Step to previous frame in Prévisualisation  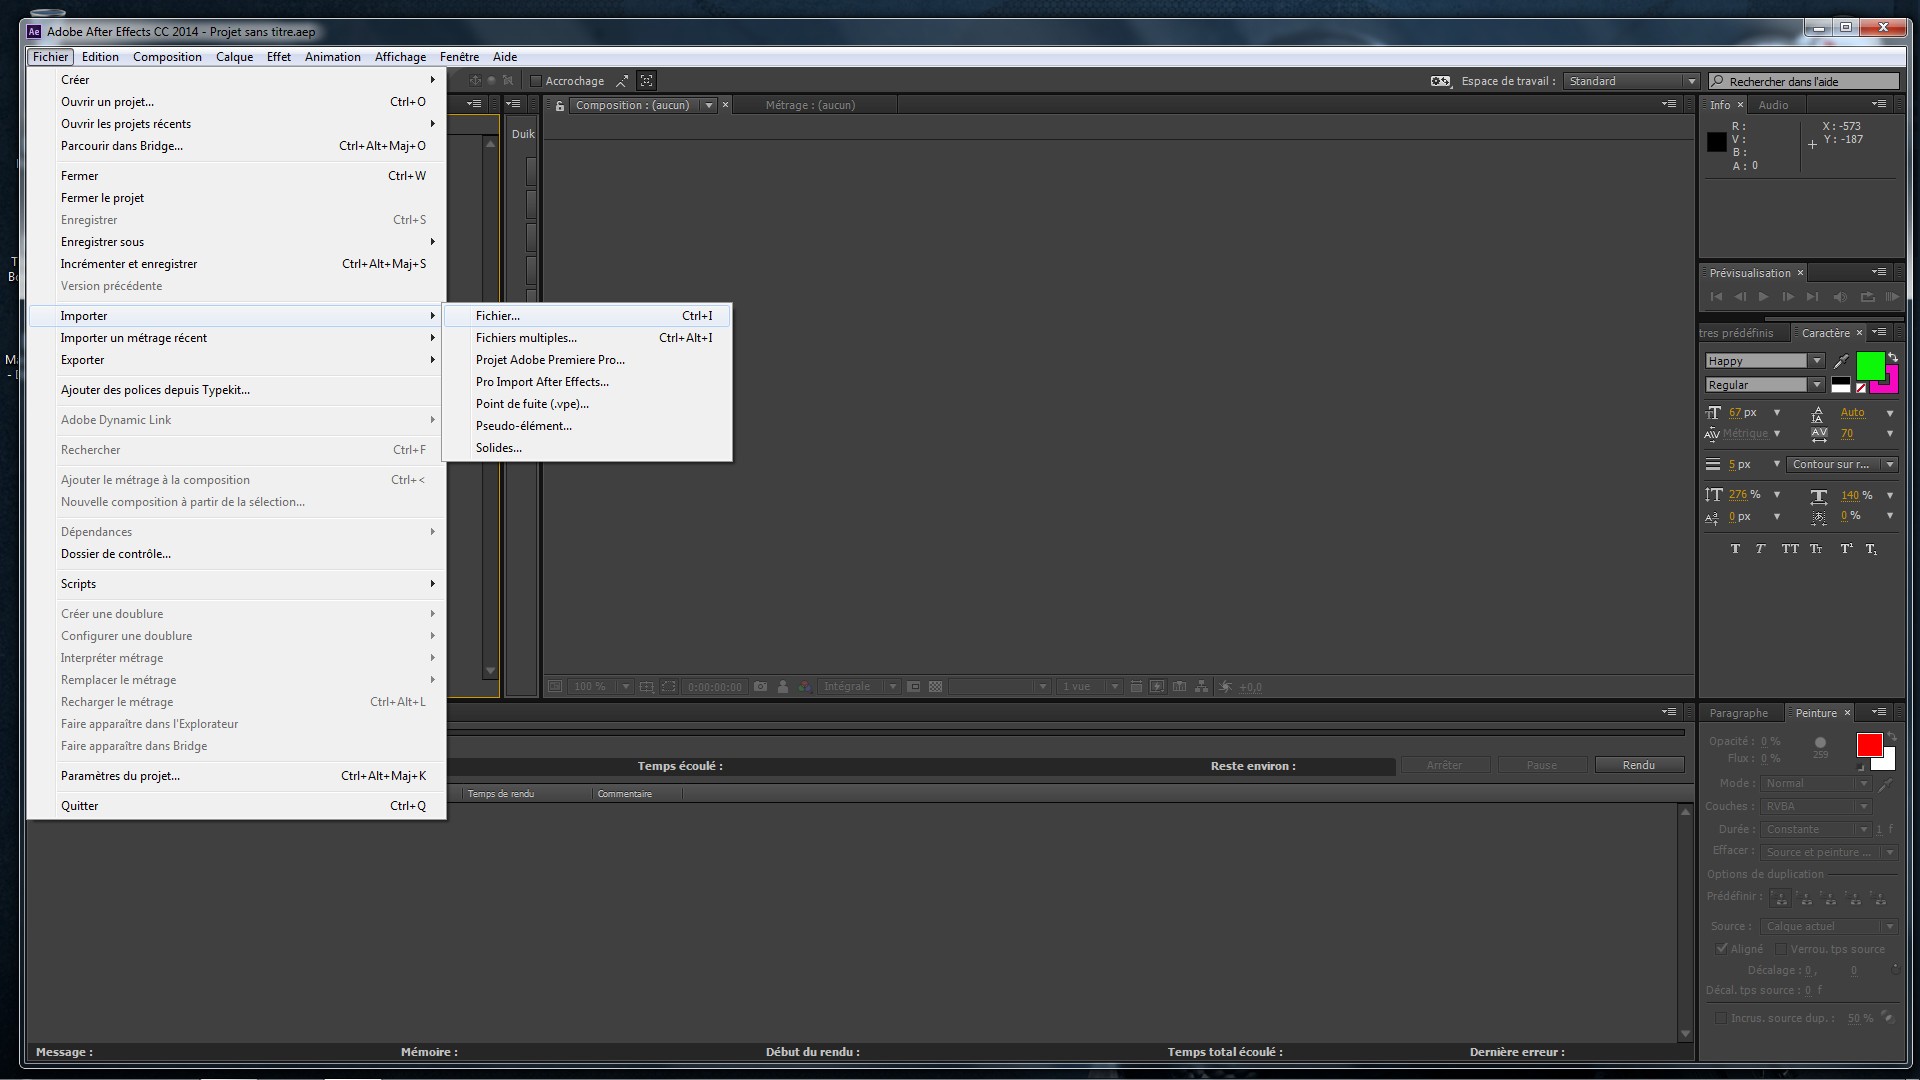(x=1740, y=297)
